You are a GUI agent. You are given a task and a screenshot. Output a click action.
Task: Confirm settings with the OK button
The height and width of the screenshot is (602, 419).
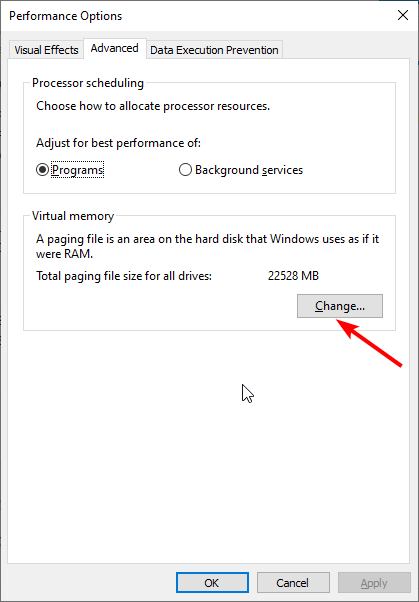pyautogui.click(x=212, y=583)
